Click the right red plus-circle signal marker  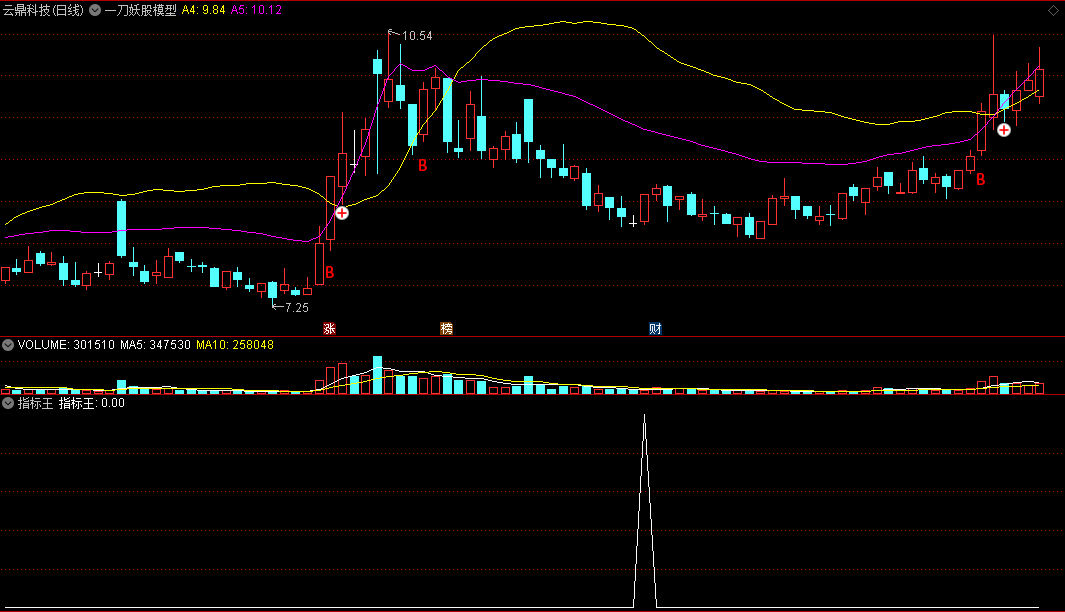[1004, 130]
